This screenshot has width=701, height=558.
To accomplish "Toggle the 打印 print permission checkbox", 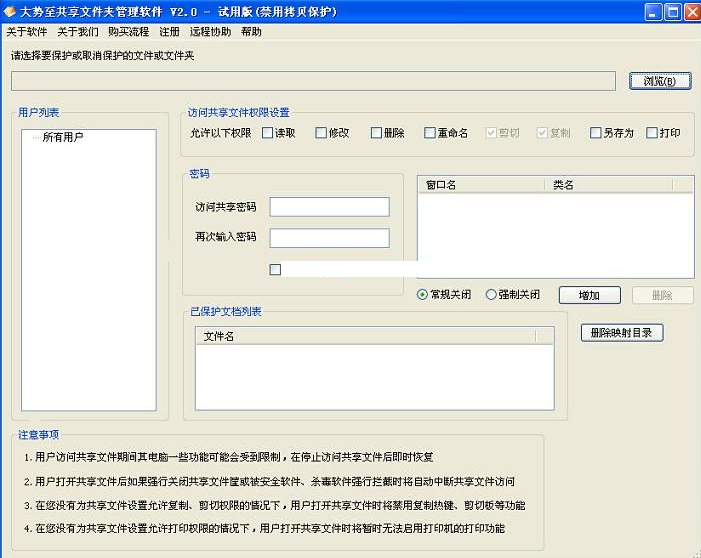I will coord(652,133).
